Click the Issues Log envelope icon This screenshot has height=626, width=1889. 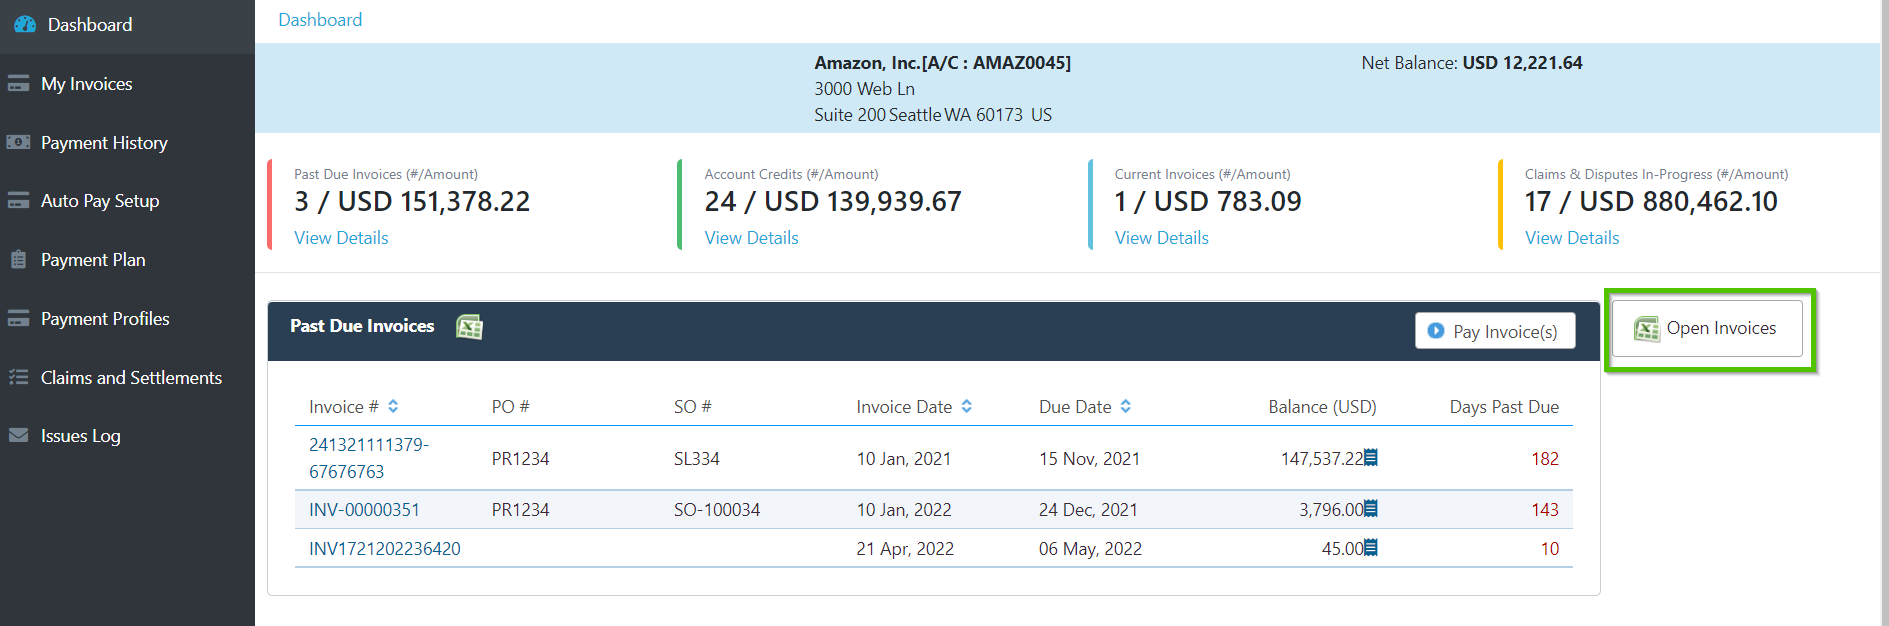[x=18, y=435]
